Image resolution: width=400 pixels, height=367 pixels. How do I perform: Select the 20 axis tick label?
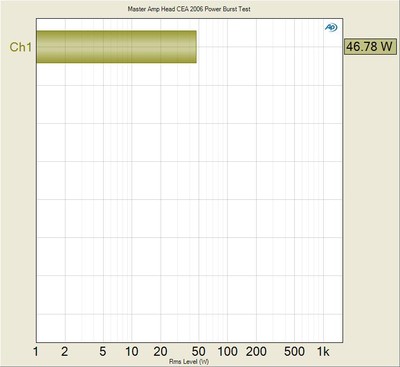coord(160,351)
